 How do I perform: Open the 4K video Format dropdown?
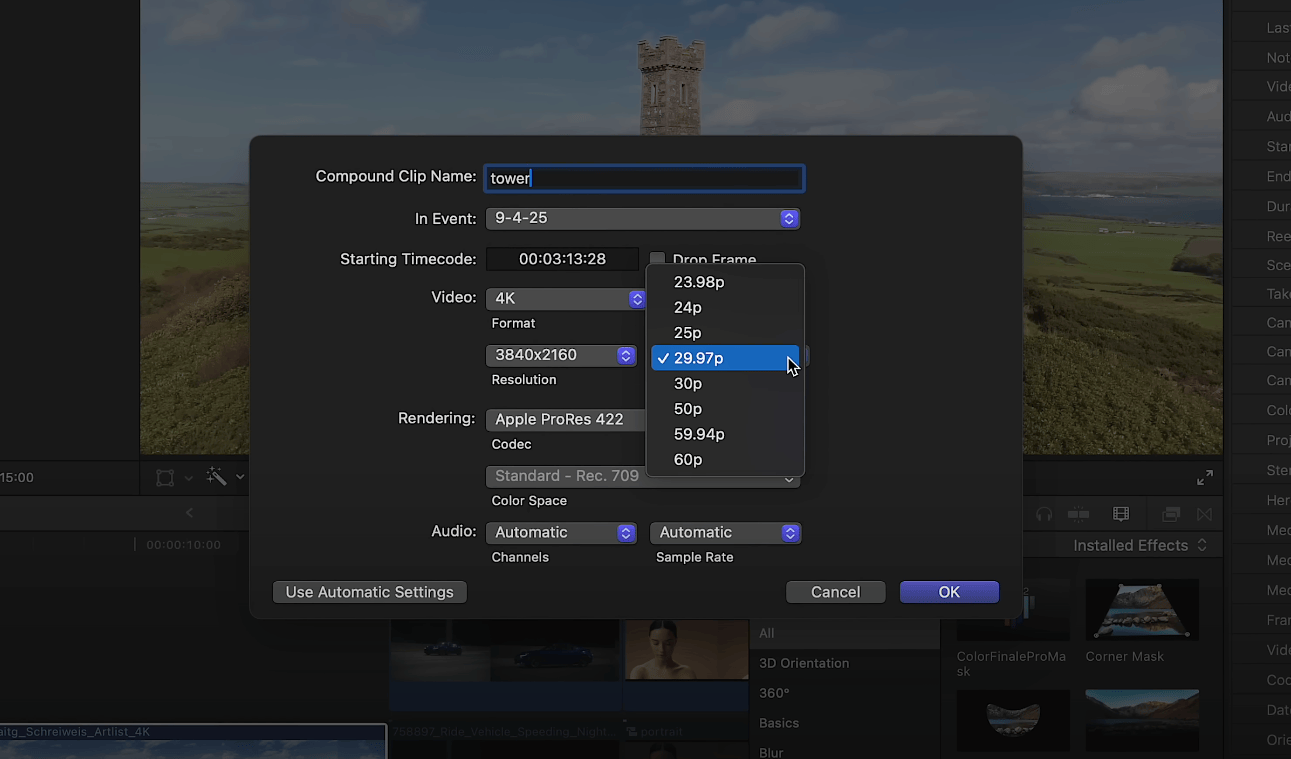(x=565, y=298)
